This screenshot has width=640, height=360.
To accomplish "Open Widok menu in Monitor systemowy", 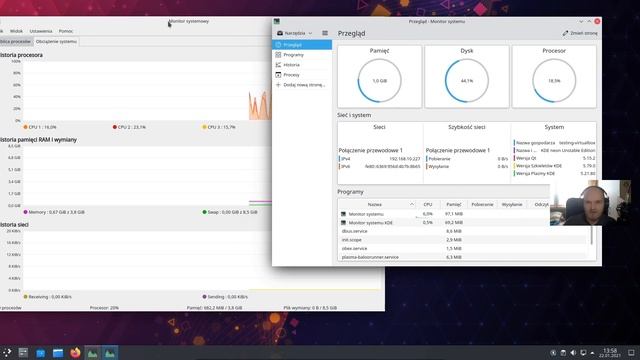I will (16, 31).
